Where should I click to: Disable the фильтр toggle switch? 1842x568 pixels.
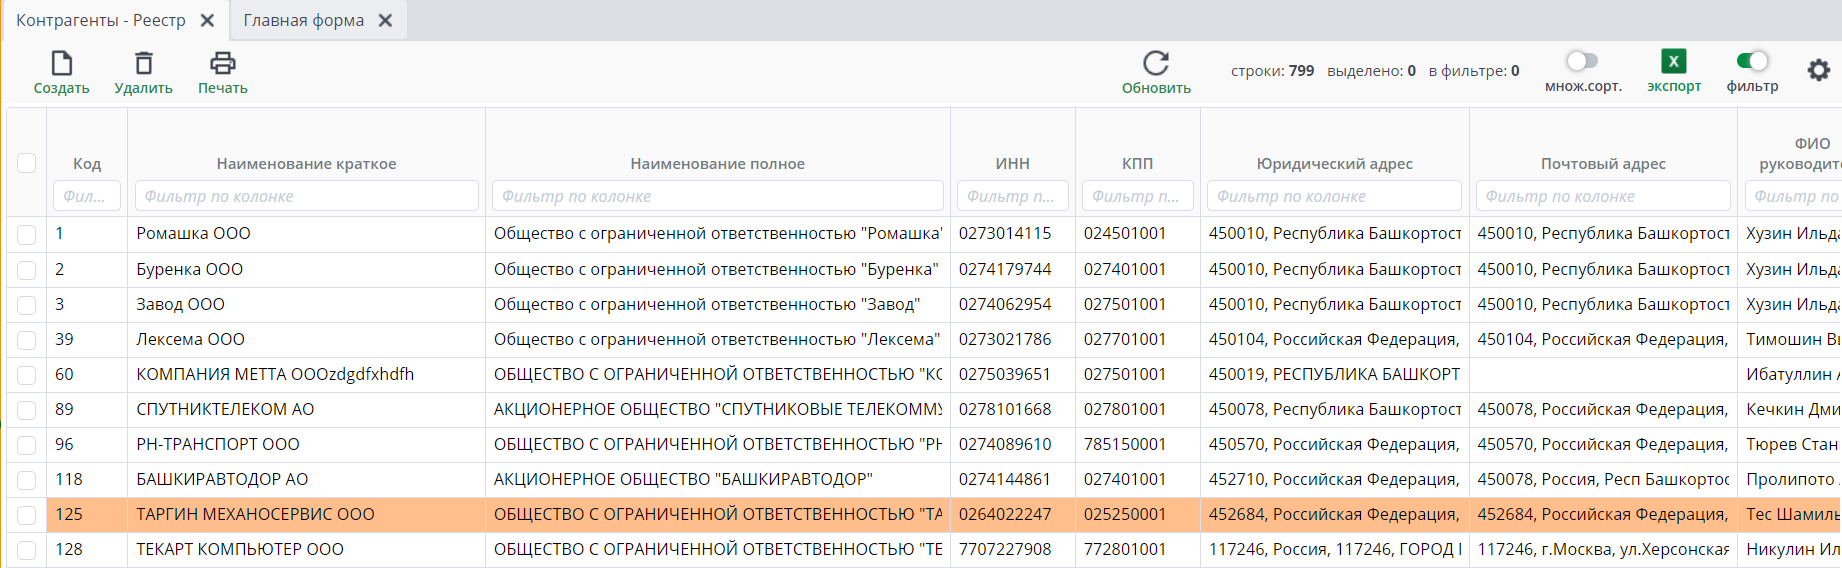click(x=1752, y=61)
